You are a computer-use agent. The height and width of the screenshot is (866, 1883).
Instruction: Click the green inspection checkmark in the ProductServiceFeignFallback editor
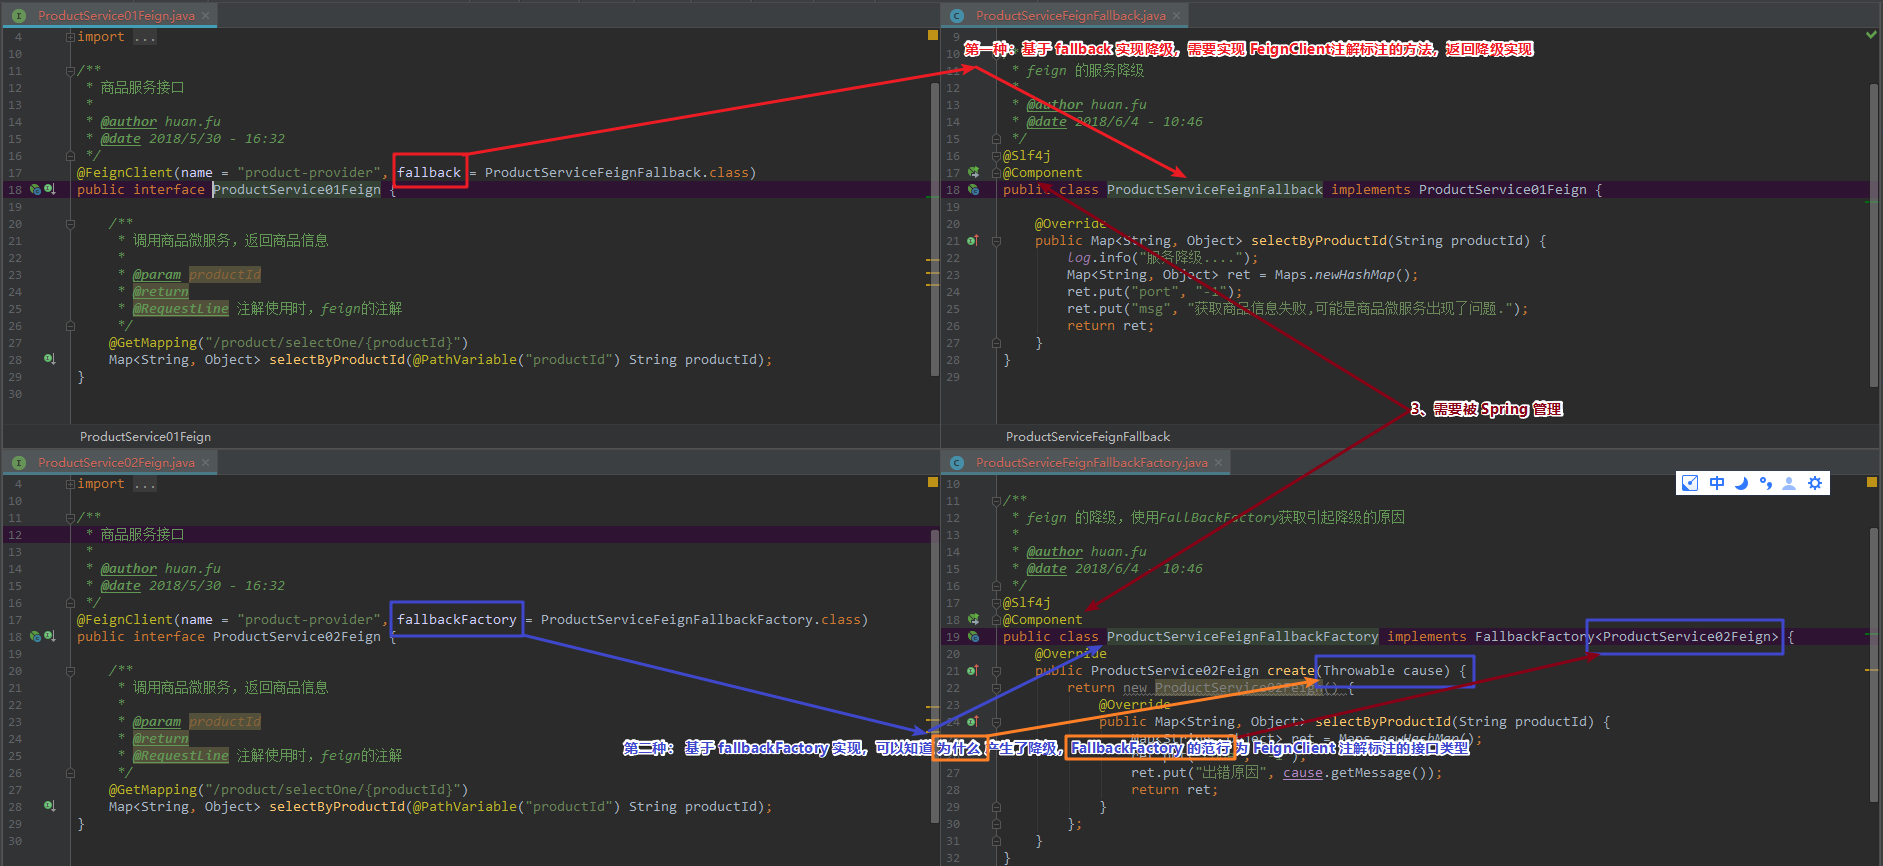click(1871, 35)
